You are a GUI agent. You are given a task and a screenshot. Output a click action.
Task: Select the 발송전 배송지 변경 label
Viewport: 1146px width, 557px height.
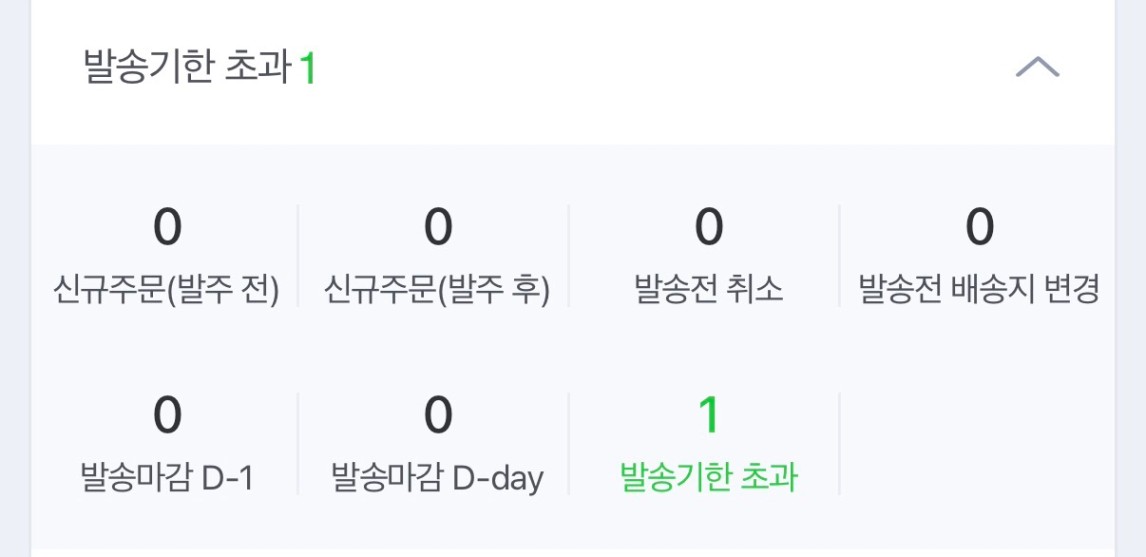pyautogui.click(x=979, y=290)
